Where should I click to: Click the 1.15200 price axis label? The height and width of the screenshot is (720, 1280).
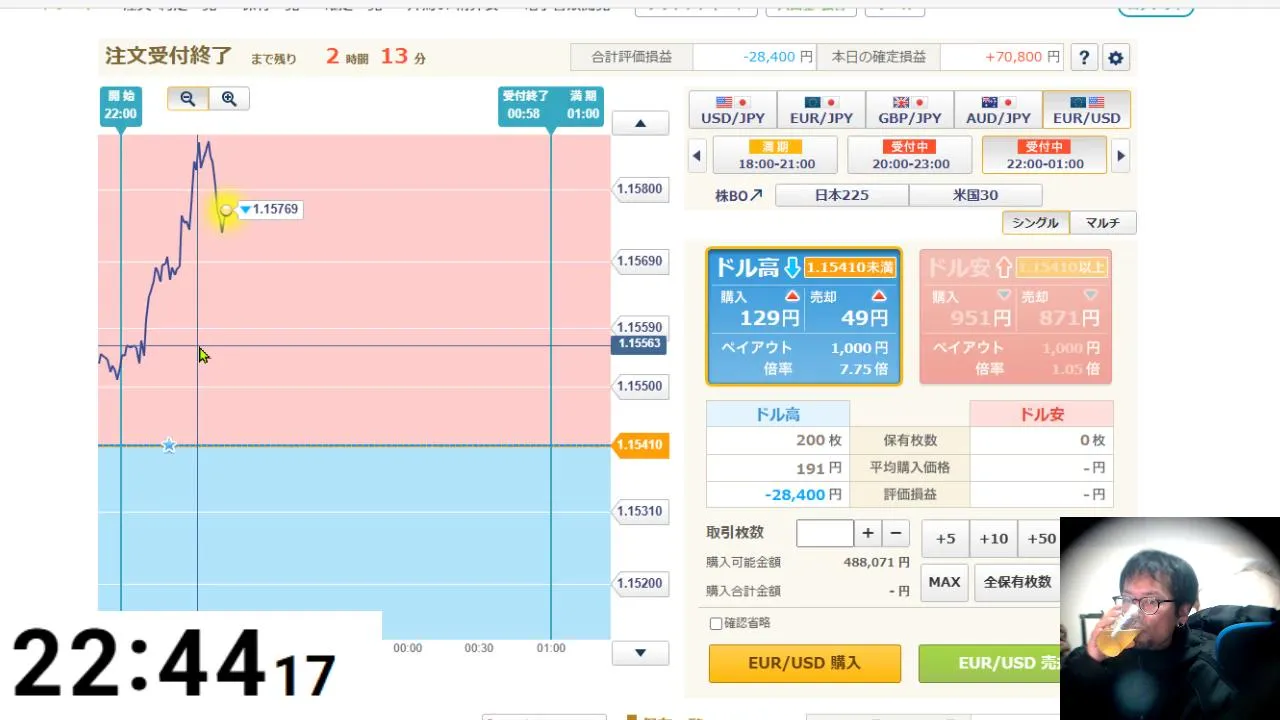click(x=640, y=583)
